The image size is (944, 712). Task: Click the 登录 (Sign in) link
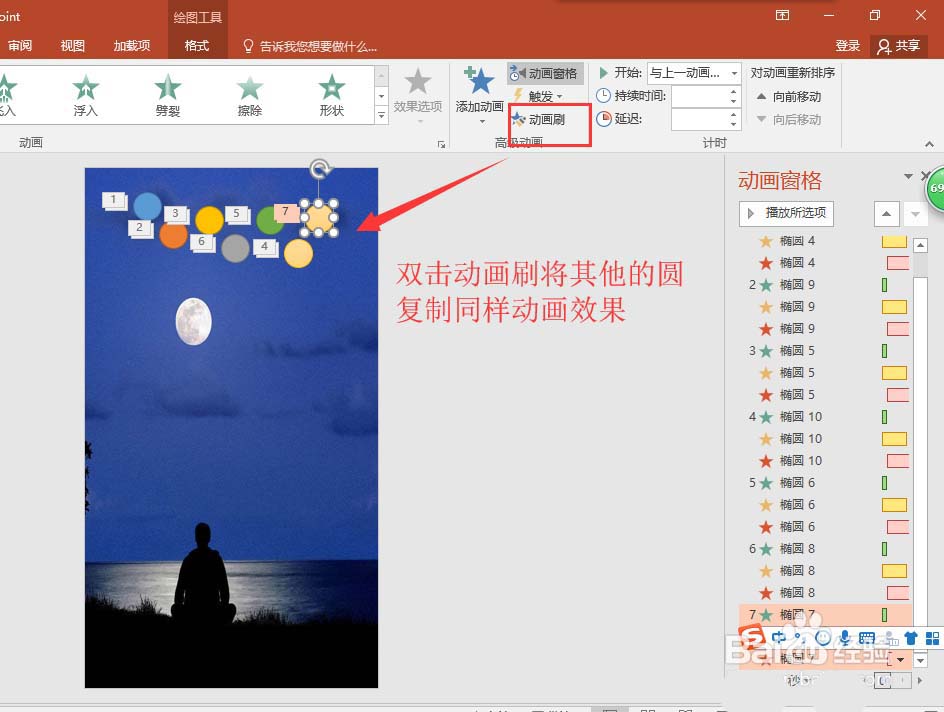848,46
